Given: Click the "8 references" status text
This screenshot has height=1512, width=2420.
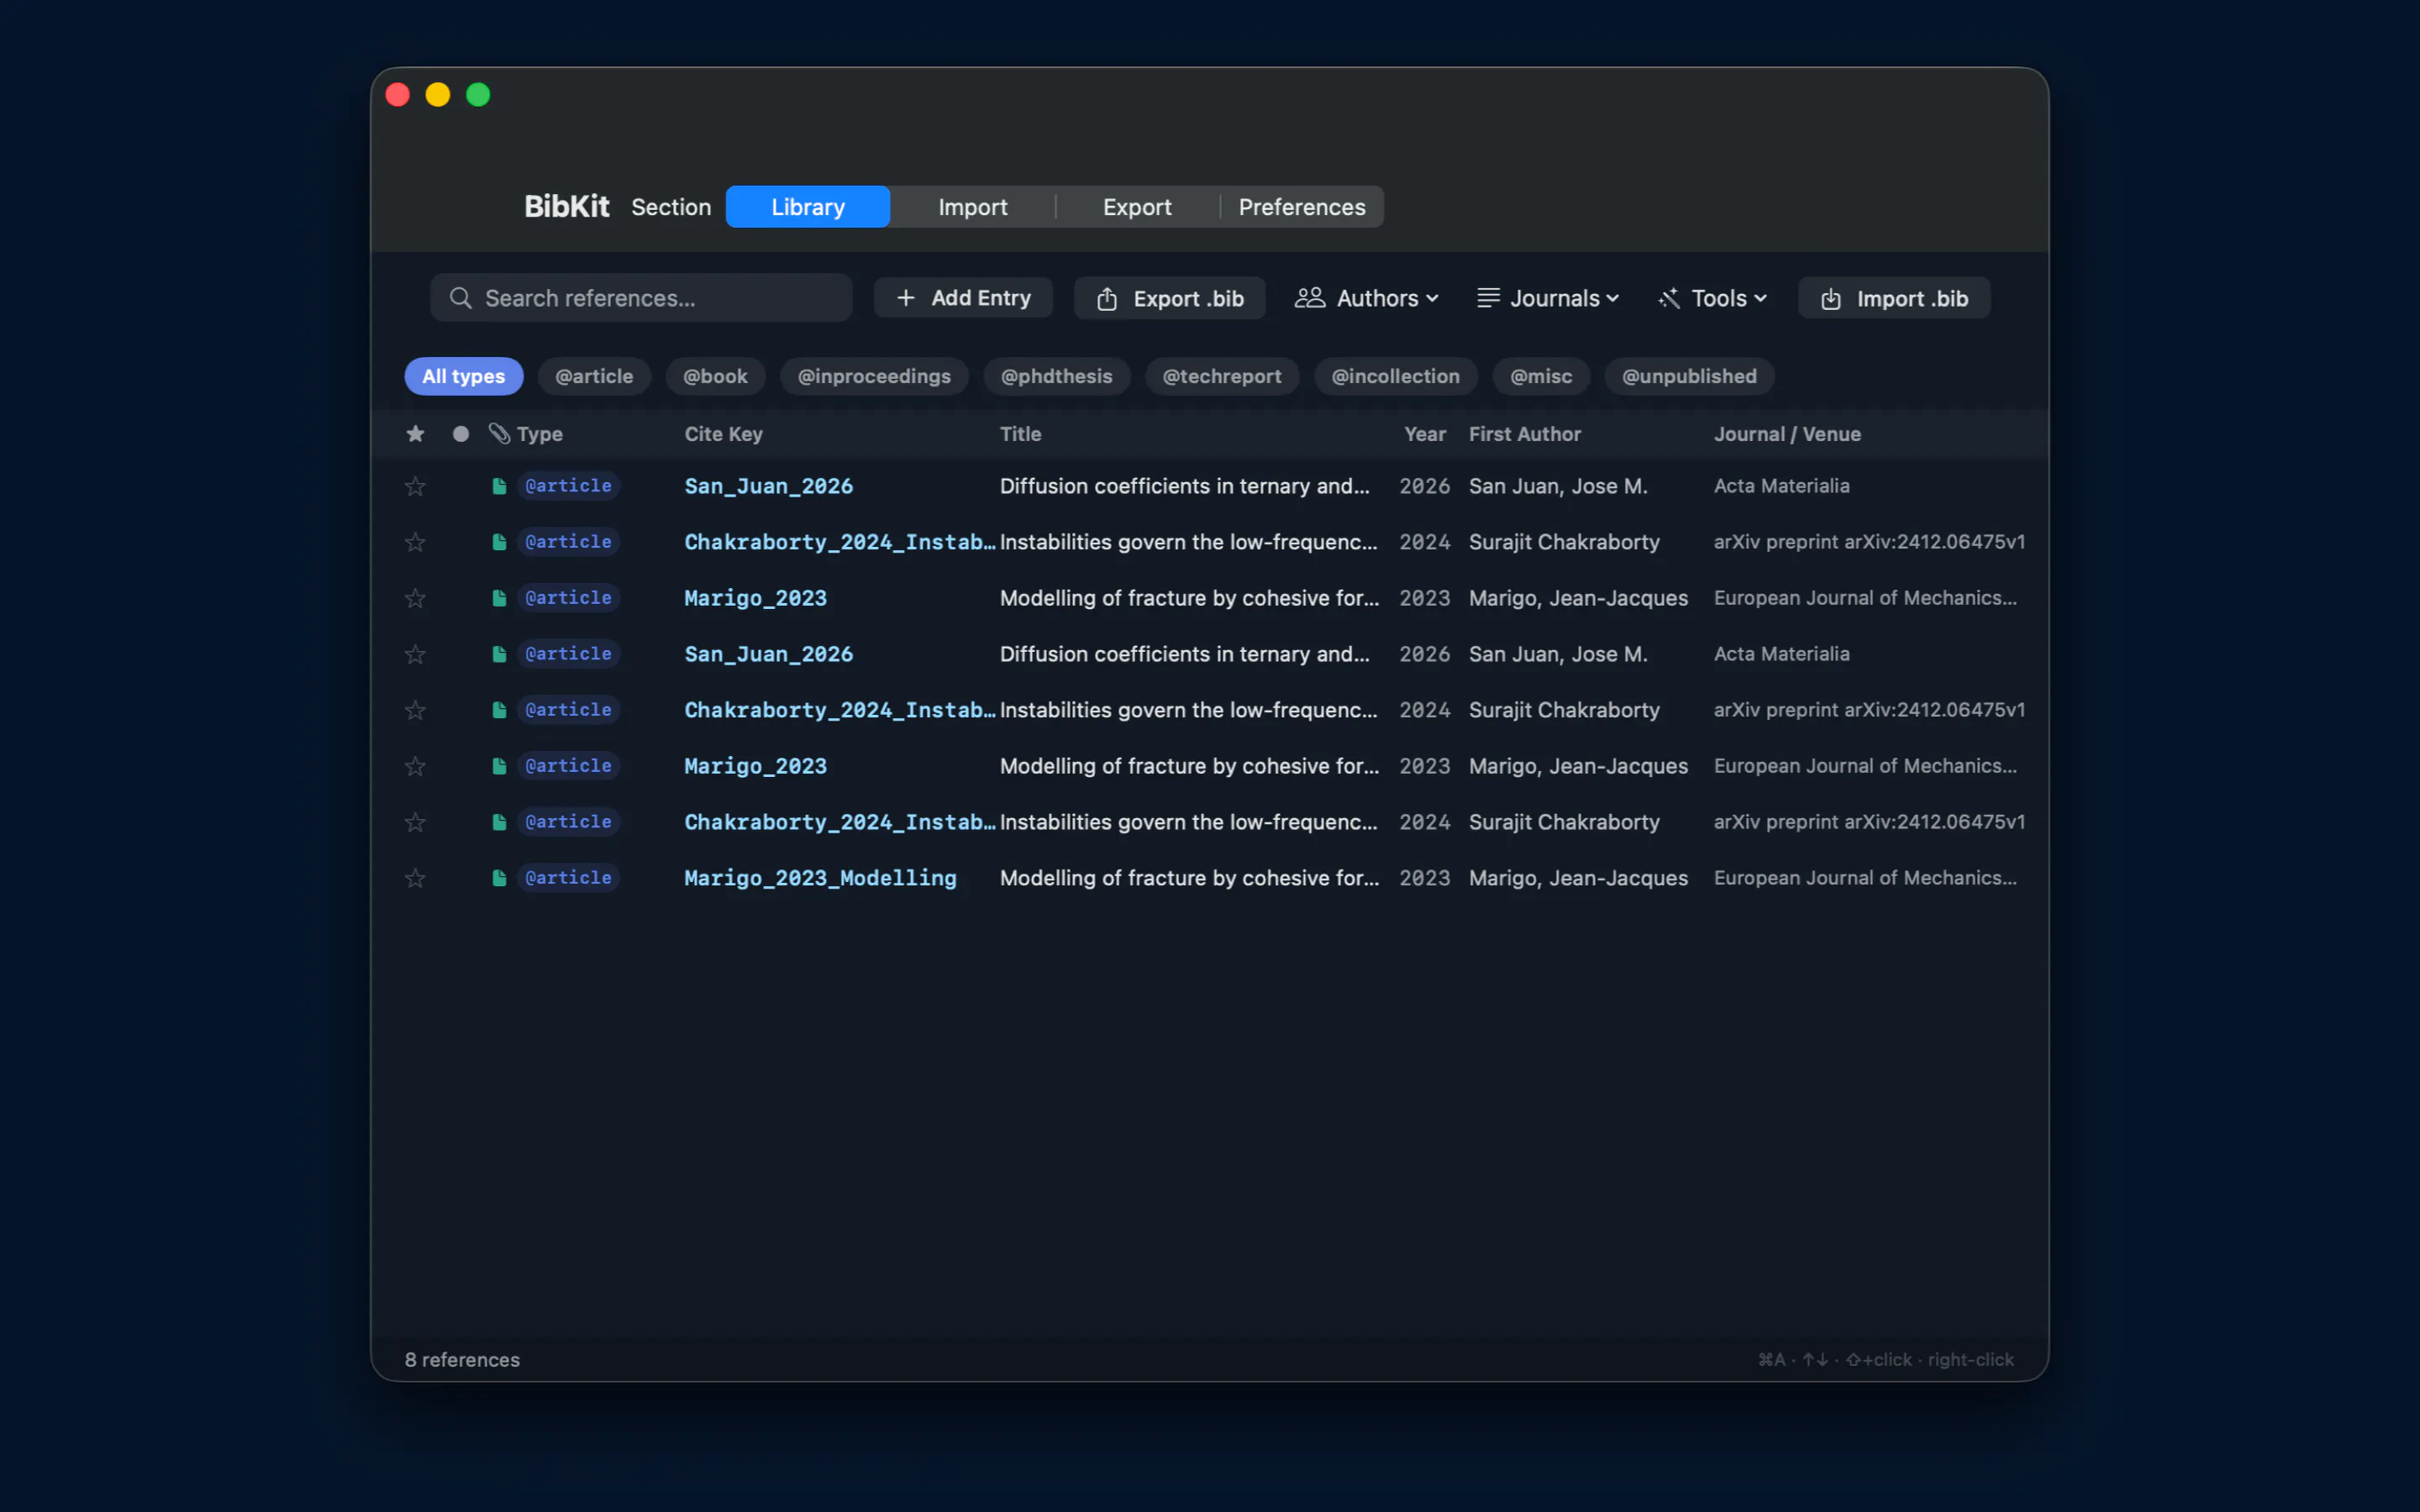Looking at the screenshot, I should click(x=462, y=1360).
